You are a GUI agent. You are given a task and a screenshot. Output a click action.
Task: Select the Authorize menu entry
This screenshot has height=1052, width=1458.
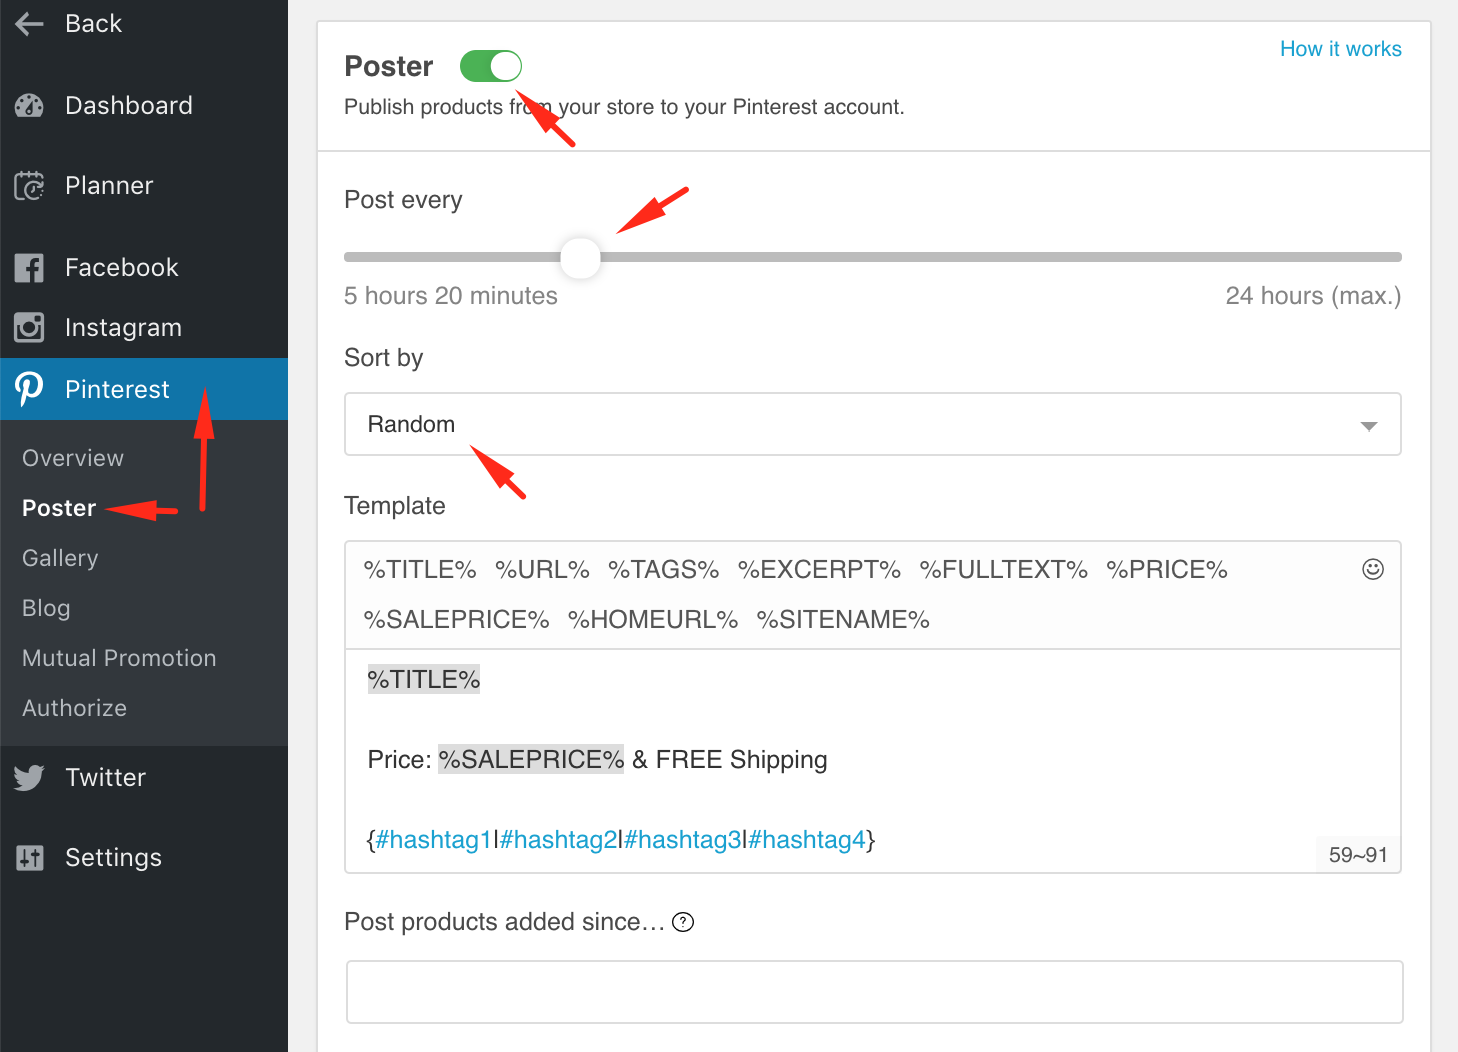[73, 707]
